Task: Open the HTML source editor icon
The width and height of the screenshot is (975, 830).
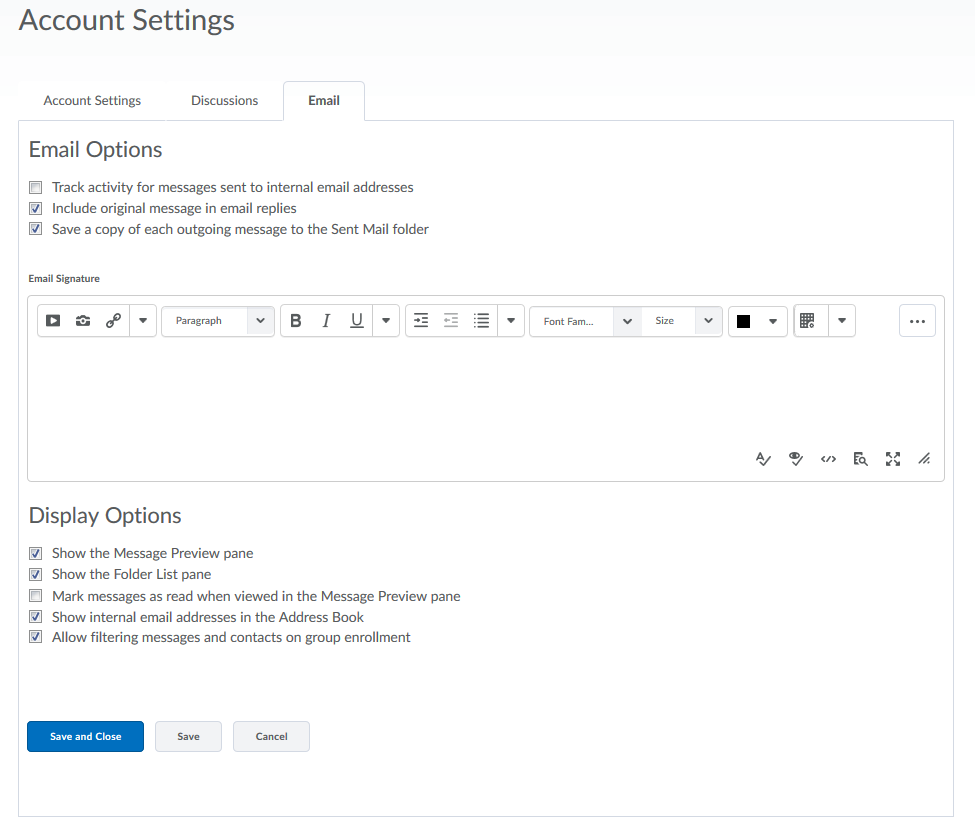Action: [828, 459]
